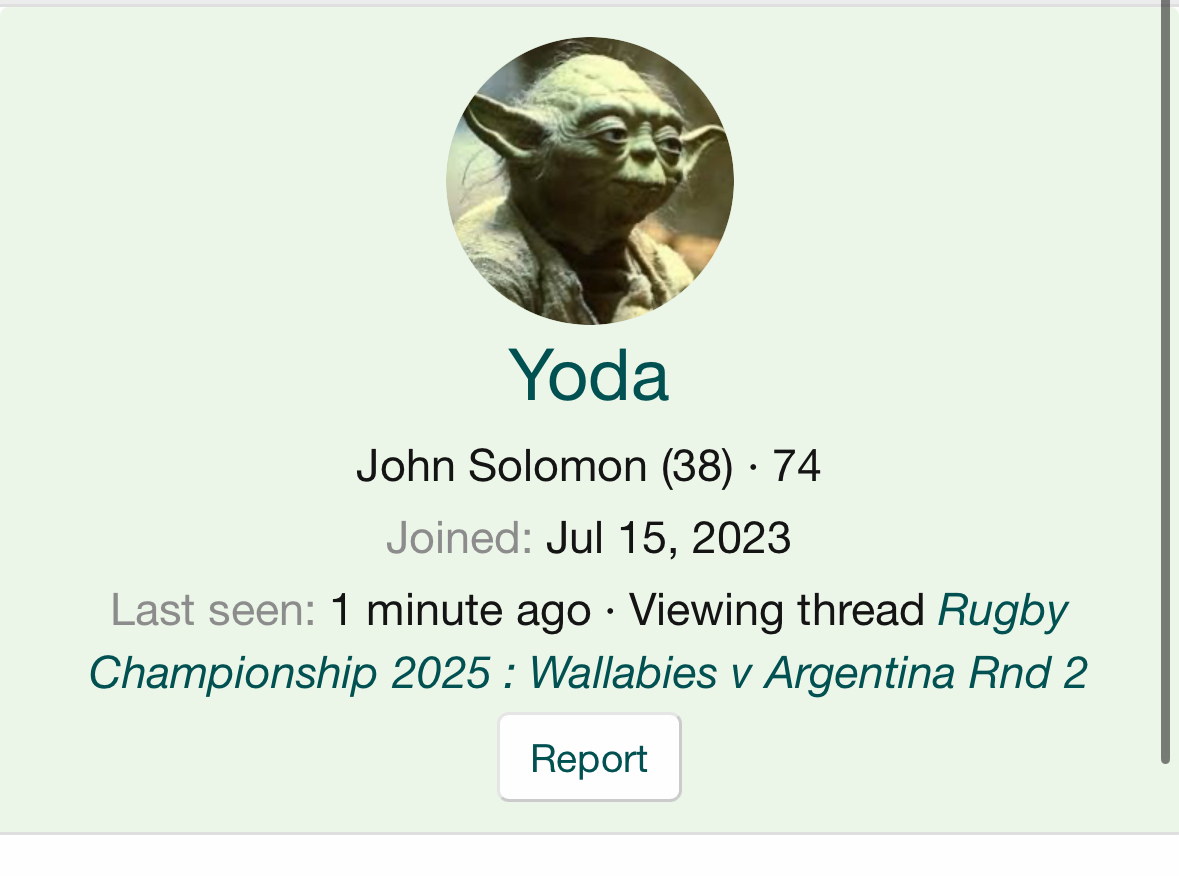Screen dimensions: 1179x876
Task: Click the Championship 2025 part of thread link
Action: (289, 672)
